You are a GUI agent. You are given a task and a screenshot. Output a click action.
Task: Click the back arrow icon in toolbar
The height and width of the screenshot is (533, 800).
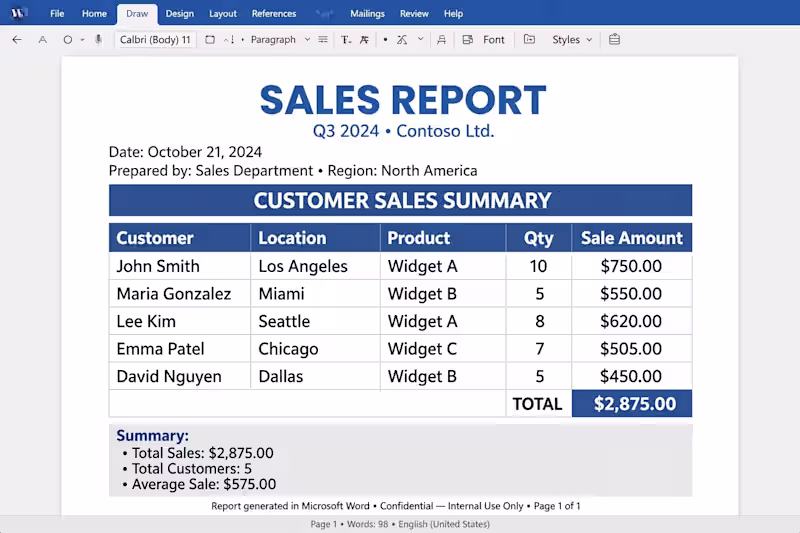[x=17, y=40]
